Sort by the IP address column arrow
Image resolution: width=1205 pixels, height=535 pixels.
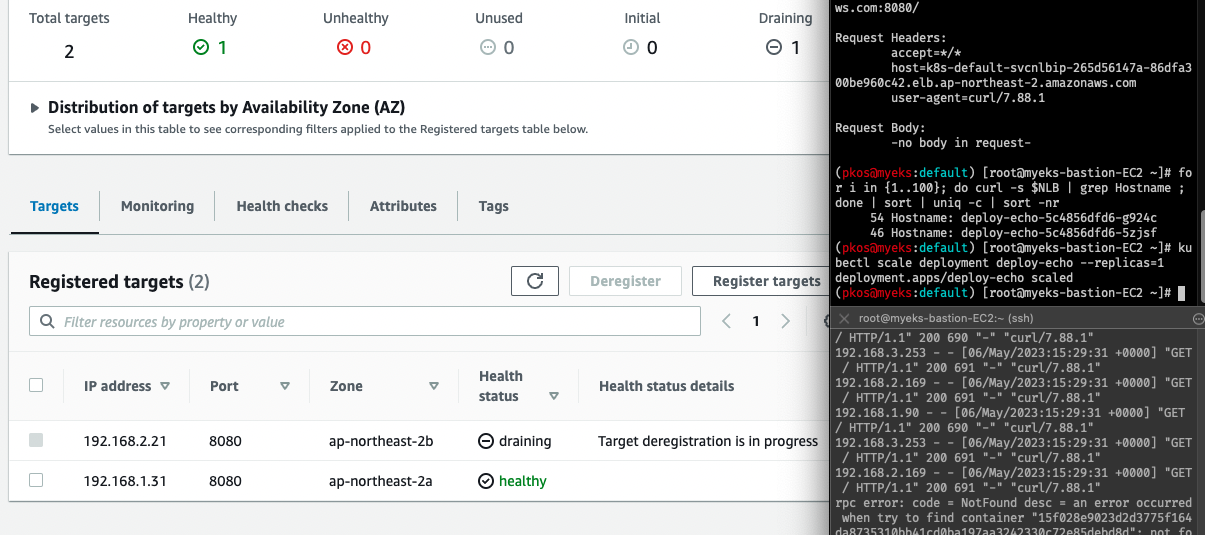click(x=165, y=386)
